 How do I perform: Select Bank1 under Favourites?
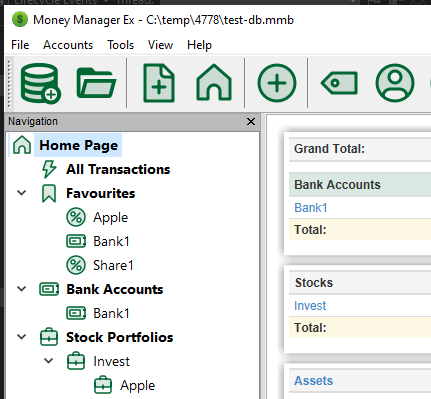tap(111, 241)
